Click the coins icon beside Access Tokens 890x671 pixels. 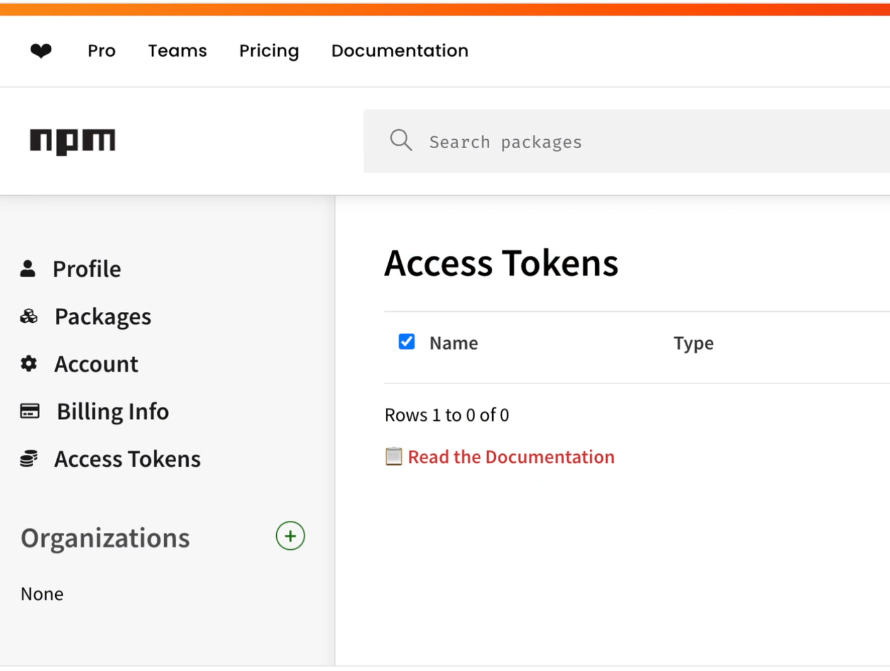coord(27,458)
